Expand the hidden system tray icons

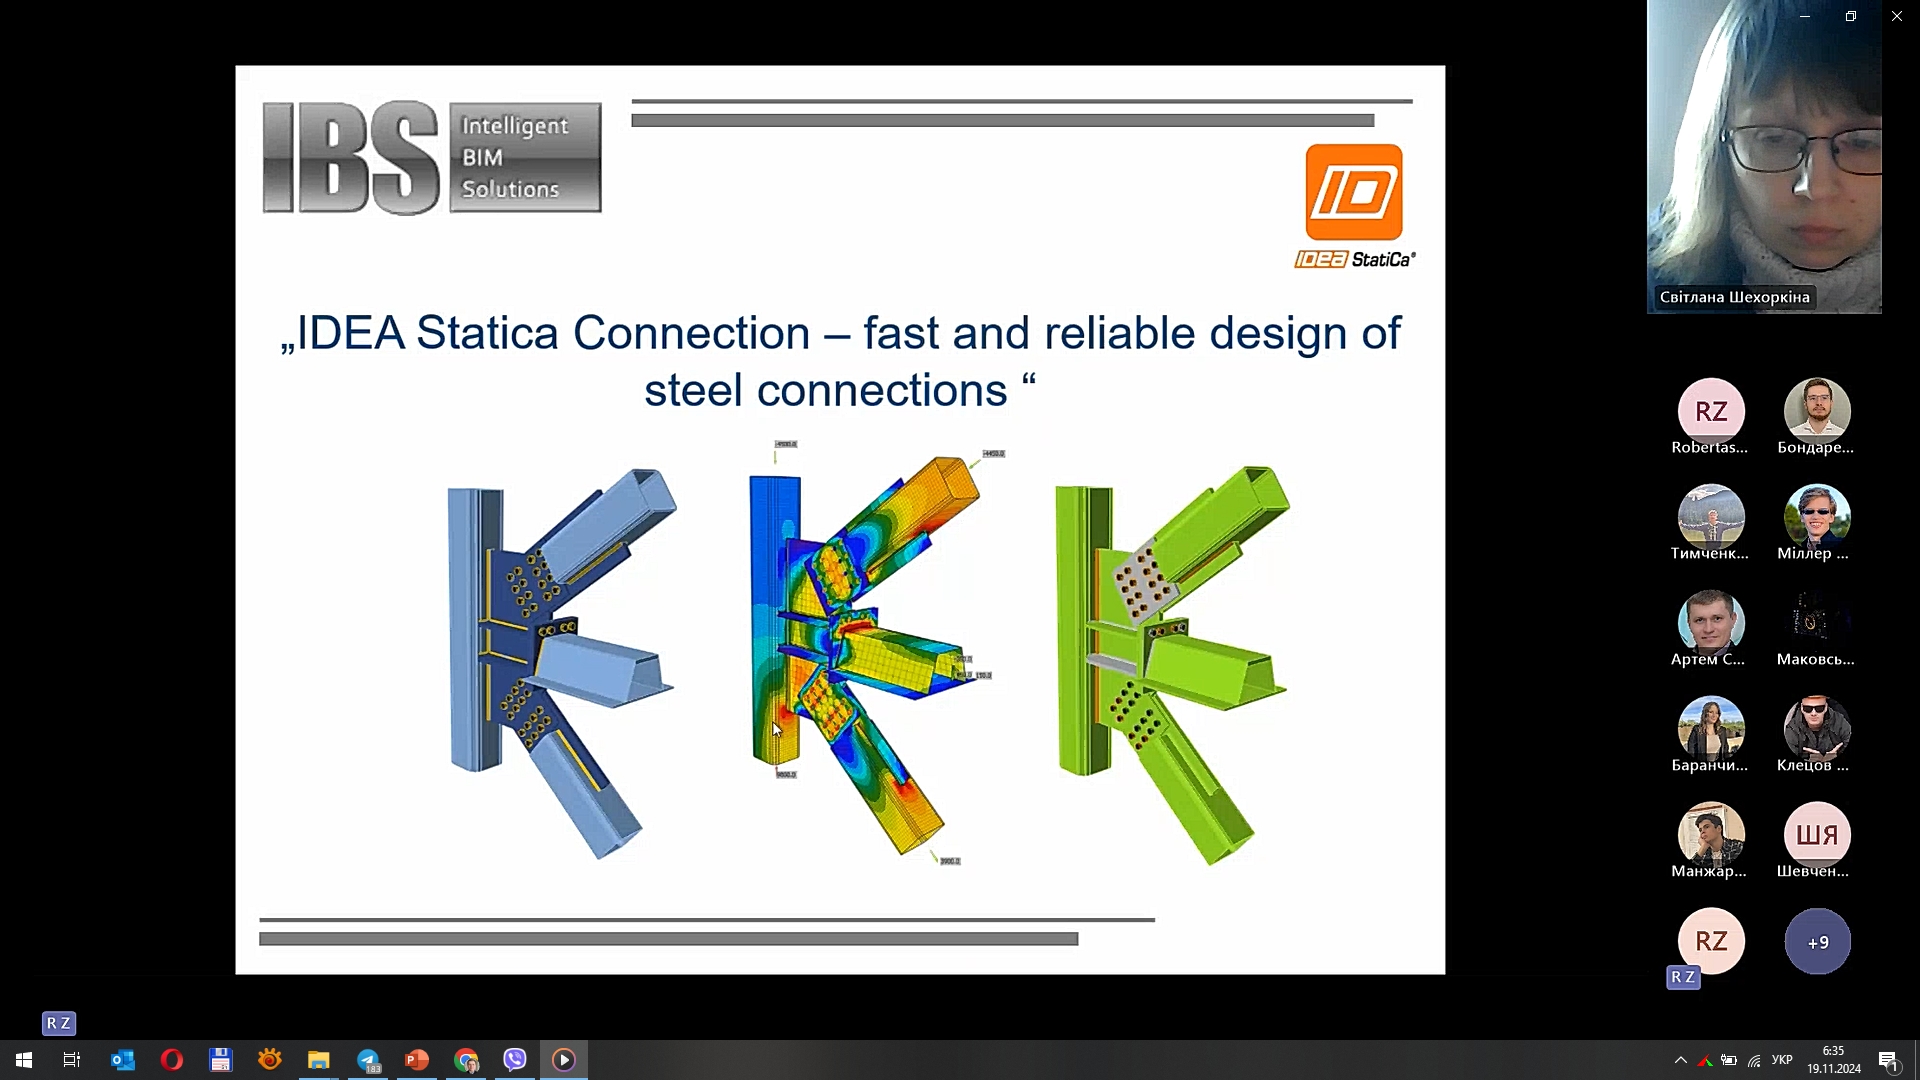tap(1680, 1060)
